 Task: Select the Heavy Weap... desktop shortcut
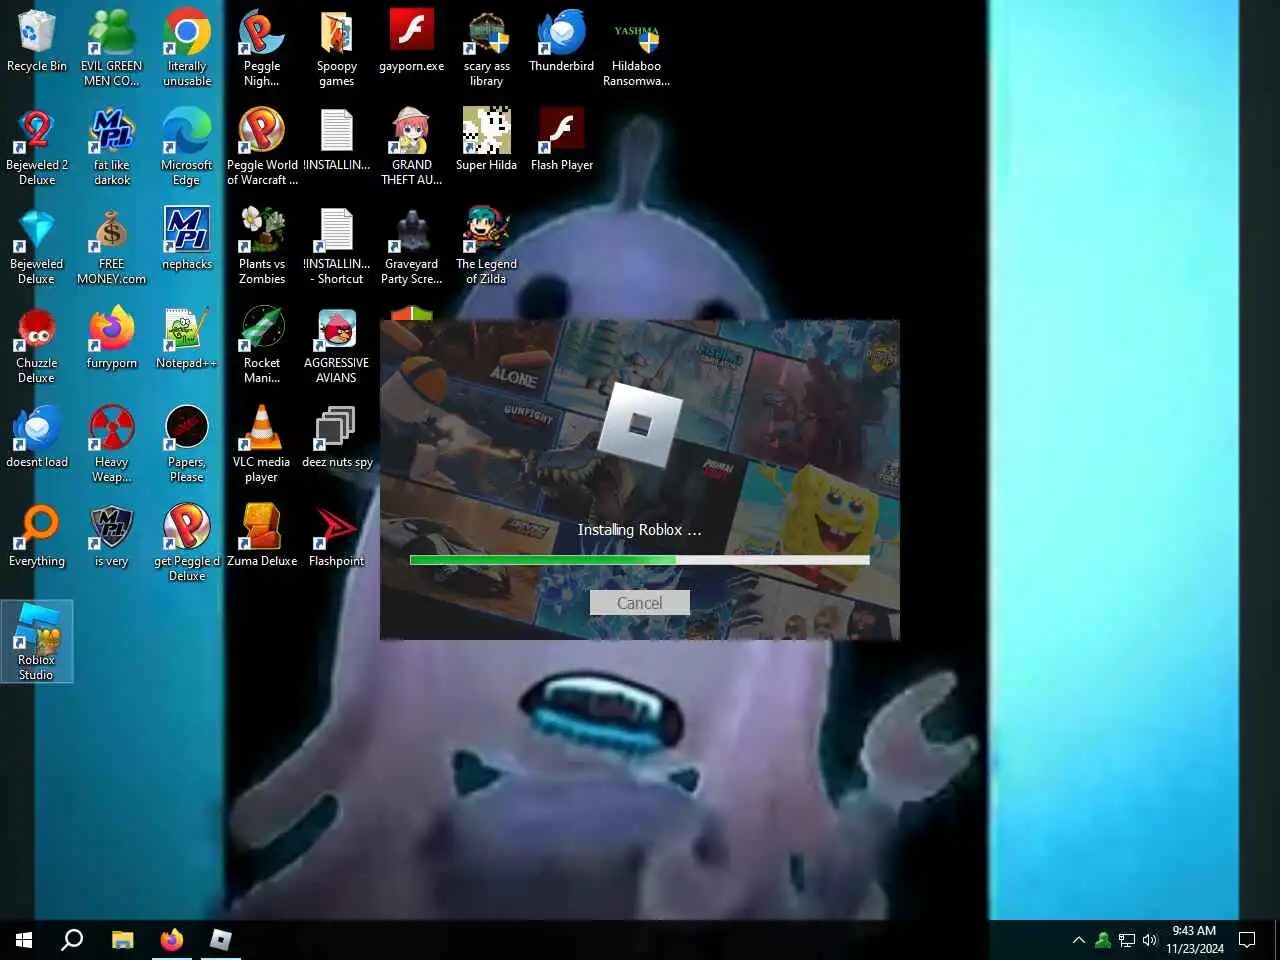(x=112, y=444)
